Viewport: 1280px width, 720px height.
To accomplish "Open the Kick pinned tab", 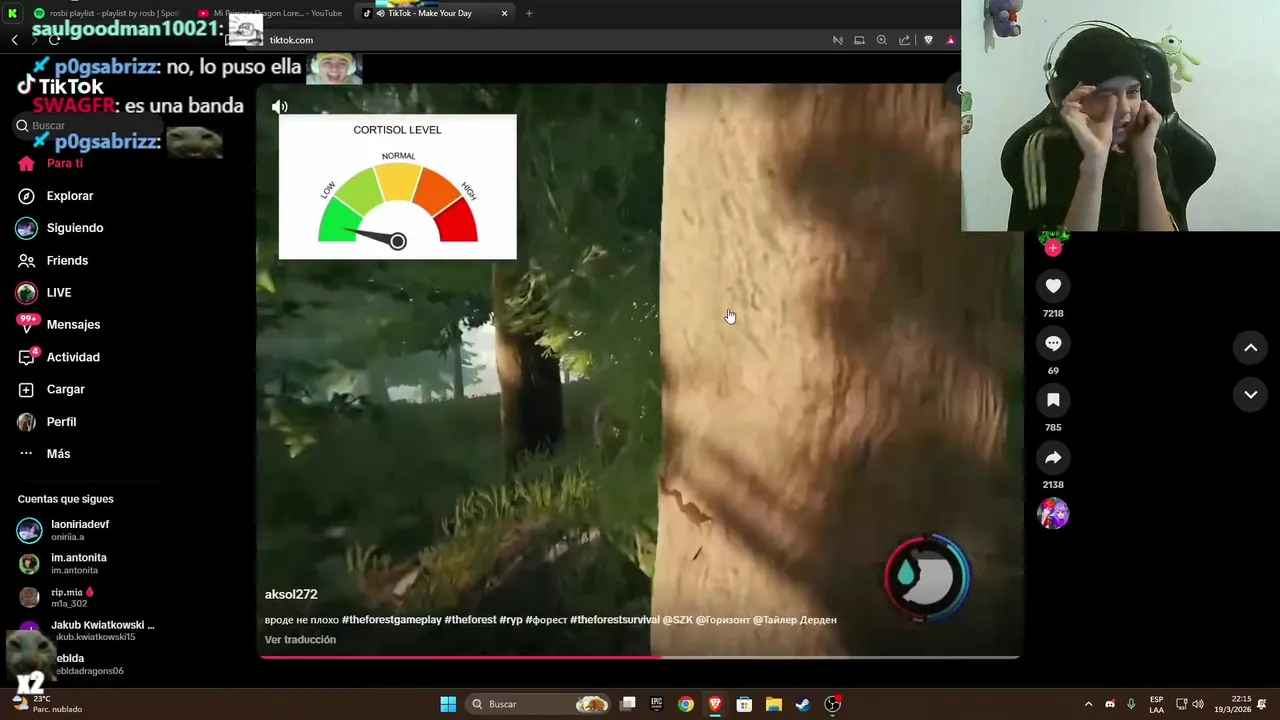I will click(x=13, y=13).
